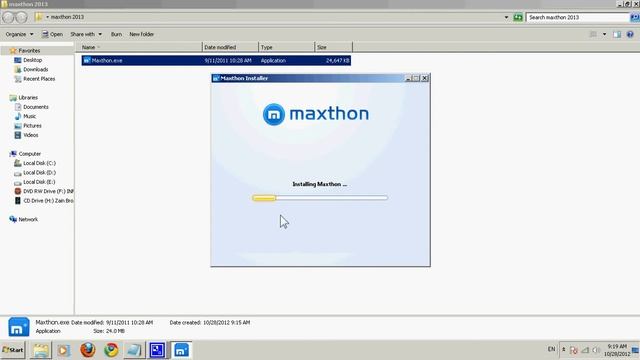Select Favorites in navigation pane
Screen dimensions: 640x360
click(x=29, y=51)
